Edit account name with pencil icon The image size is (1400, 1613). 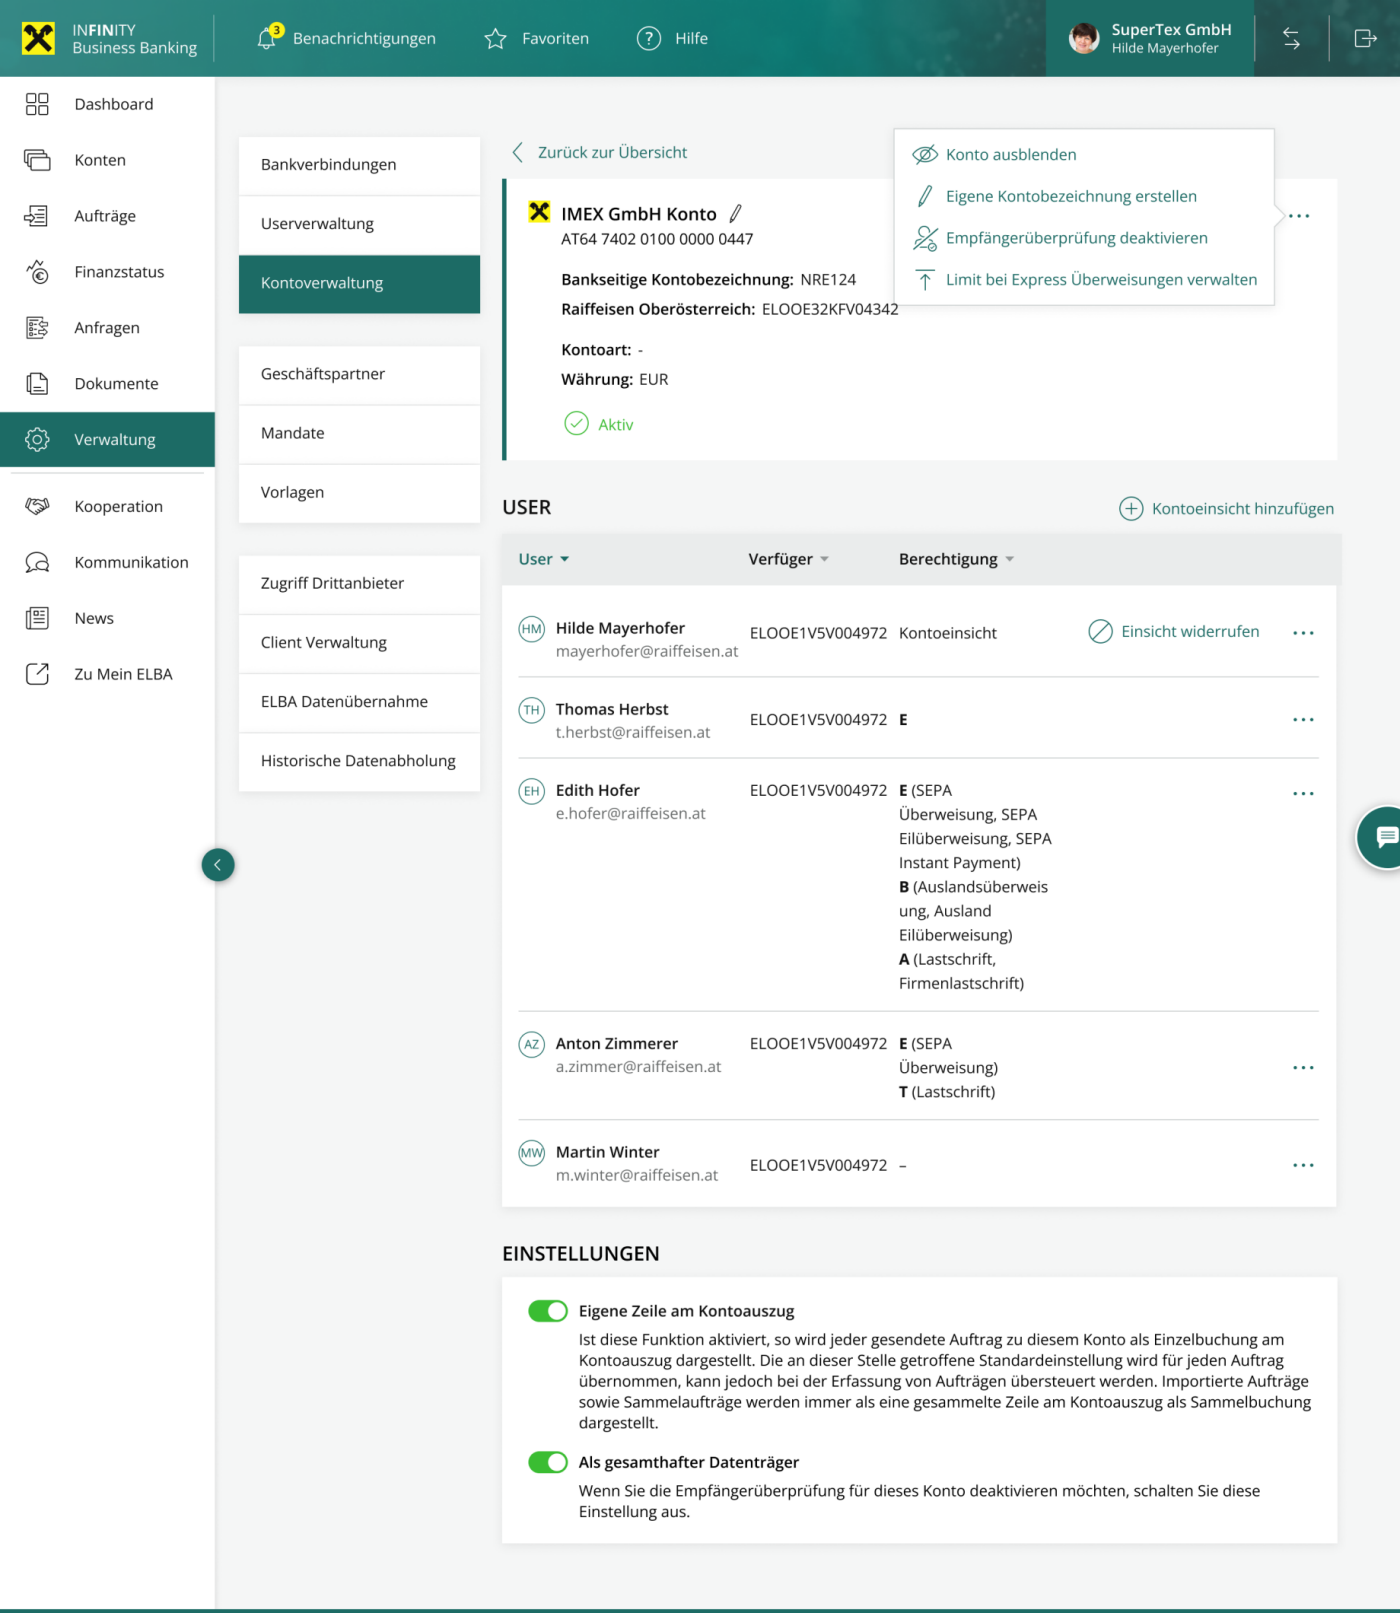pyautogui.click(x=736, y=213)
